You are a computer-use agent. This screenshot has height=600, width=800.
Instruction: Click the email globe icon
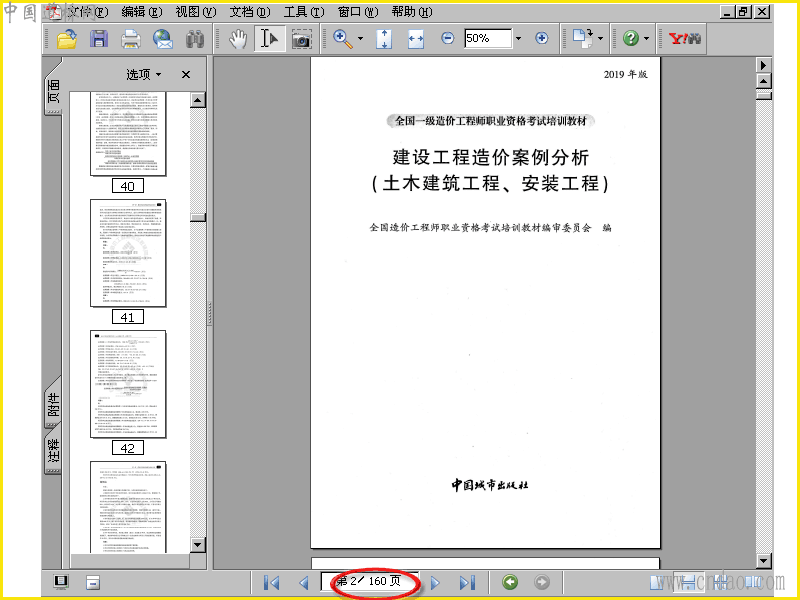point(163,39)
